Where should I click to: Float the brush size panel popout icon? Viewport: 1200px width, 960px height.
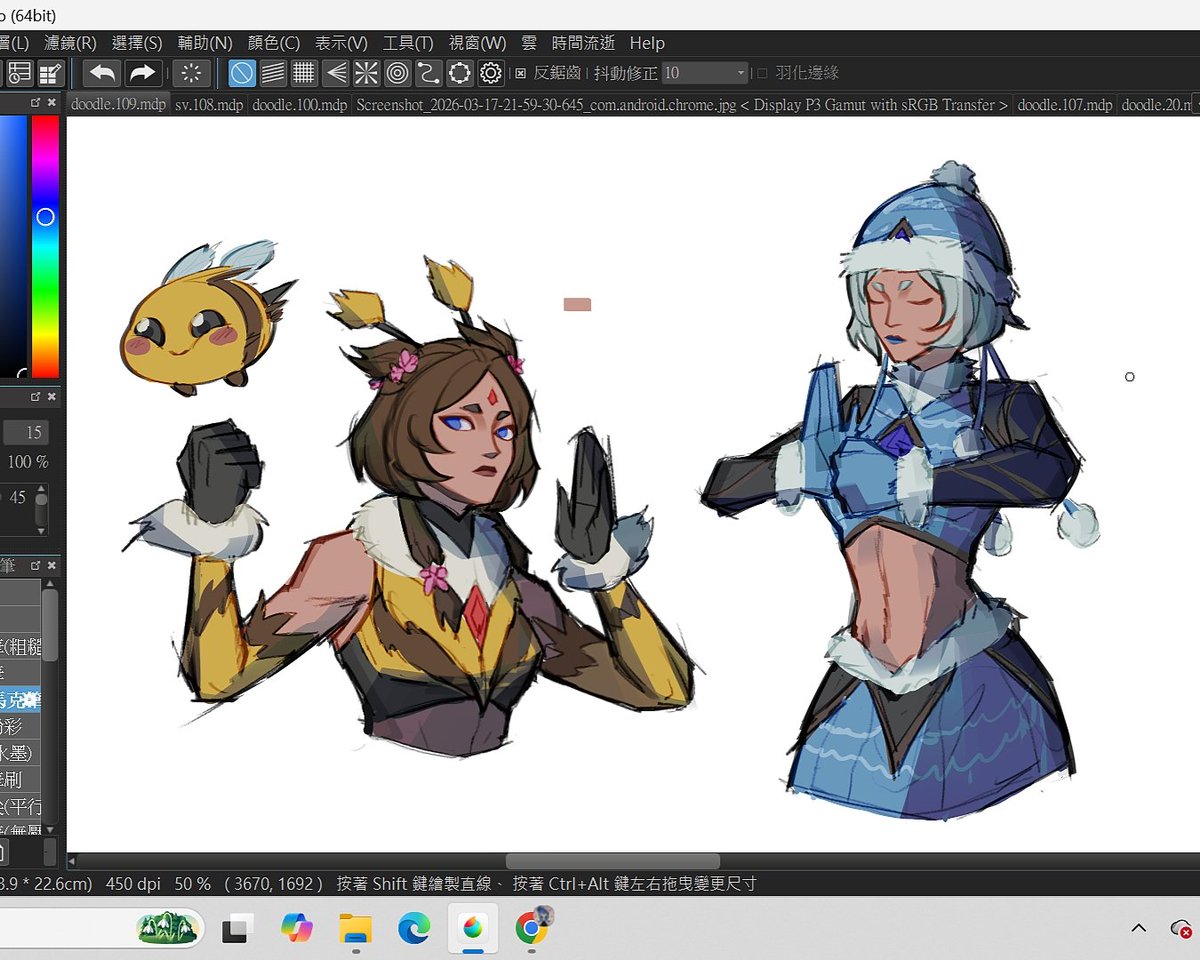[36, 397]
